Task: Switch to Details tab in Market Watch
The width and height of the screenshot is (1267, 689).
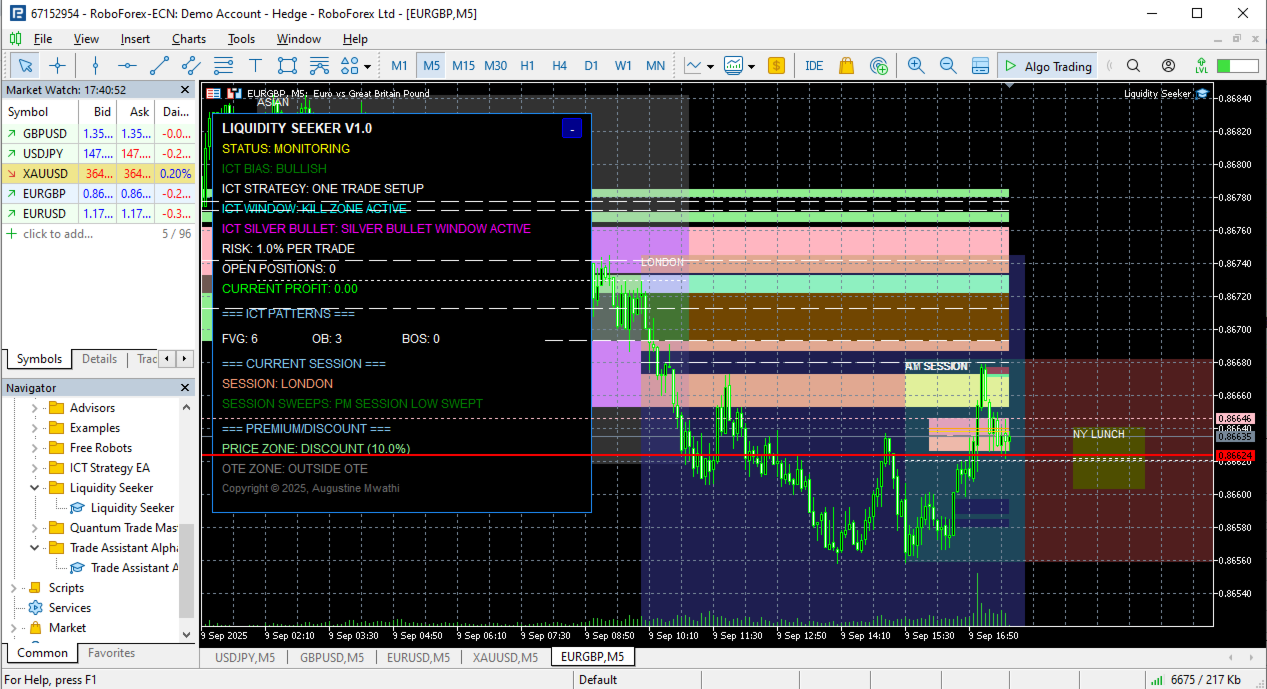Action: (x=99, y=359)
